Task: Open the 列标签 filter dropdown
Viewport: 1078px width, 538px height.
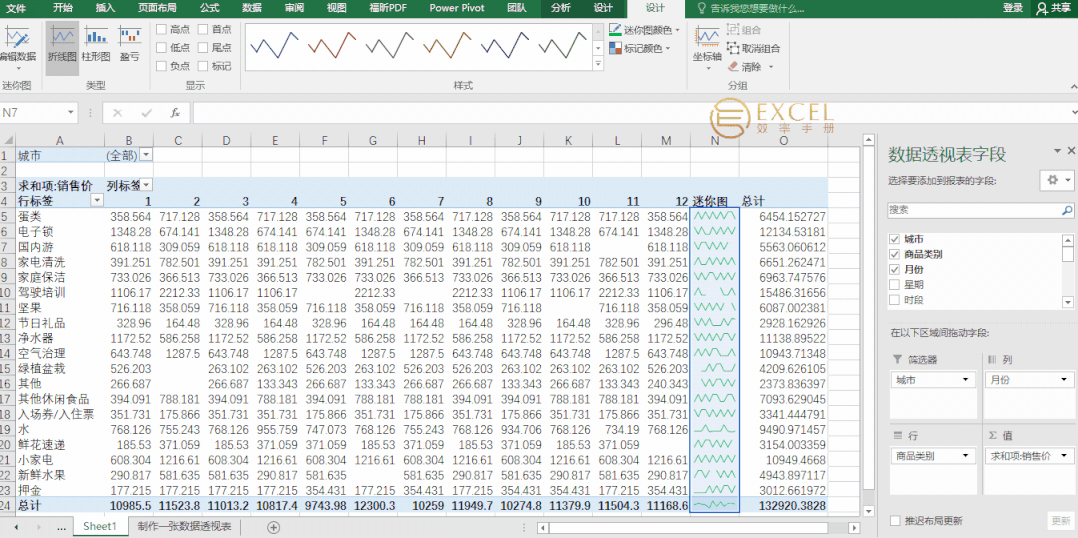Action: [146, 185]
